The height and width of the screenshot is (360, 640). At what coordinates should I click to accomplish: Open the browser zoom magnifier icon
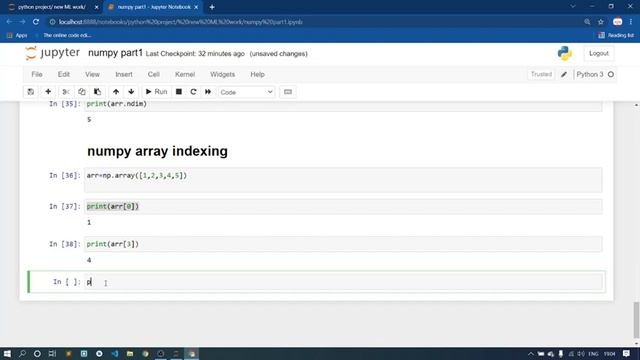(587, 22)
